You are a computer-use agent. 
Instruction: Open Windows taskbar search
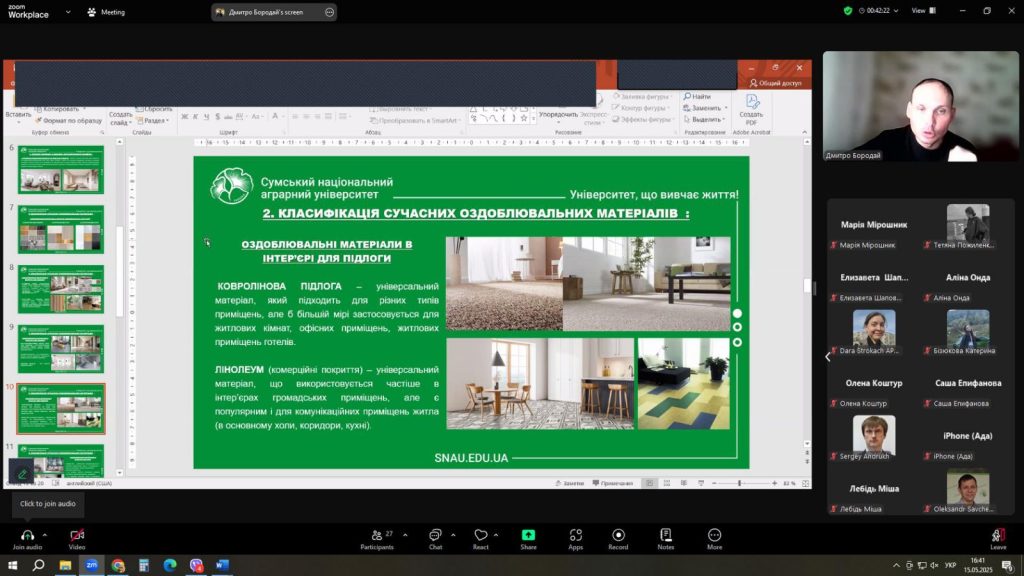tap(39, 565)
